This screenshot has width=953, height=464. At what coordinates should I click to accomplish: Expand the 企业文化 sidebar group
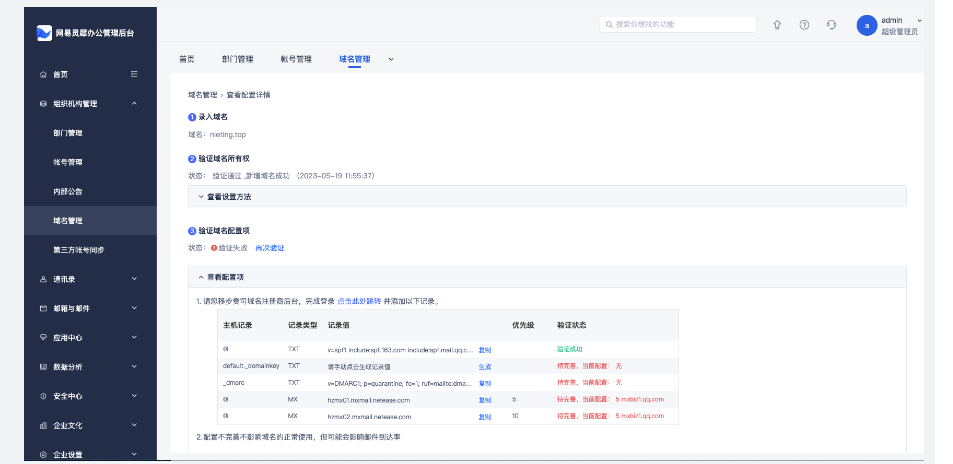point(134,425)
